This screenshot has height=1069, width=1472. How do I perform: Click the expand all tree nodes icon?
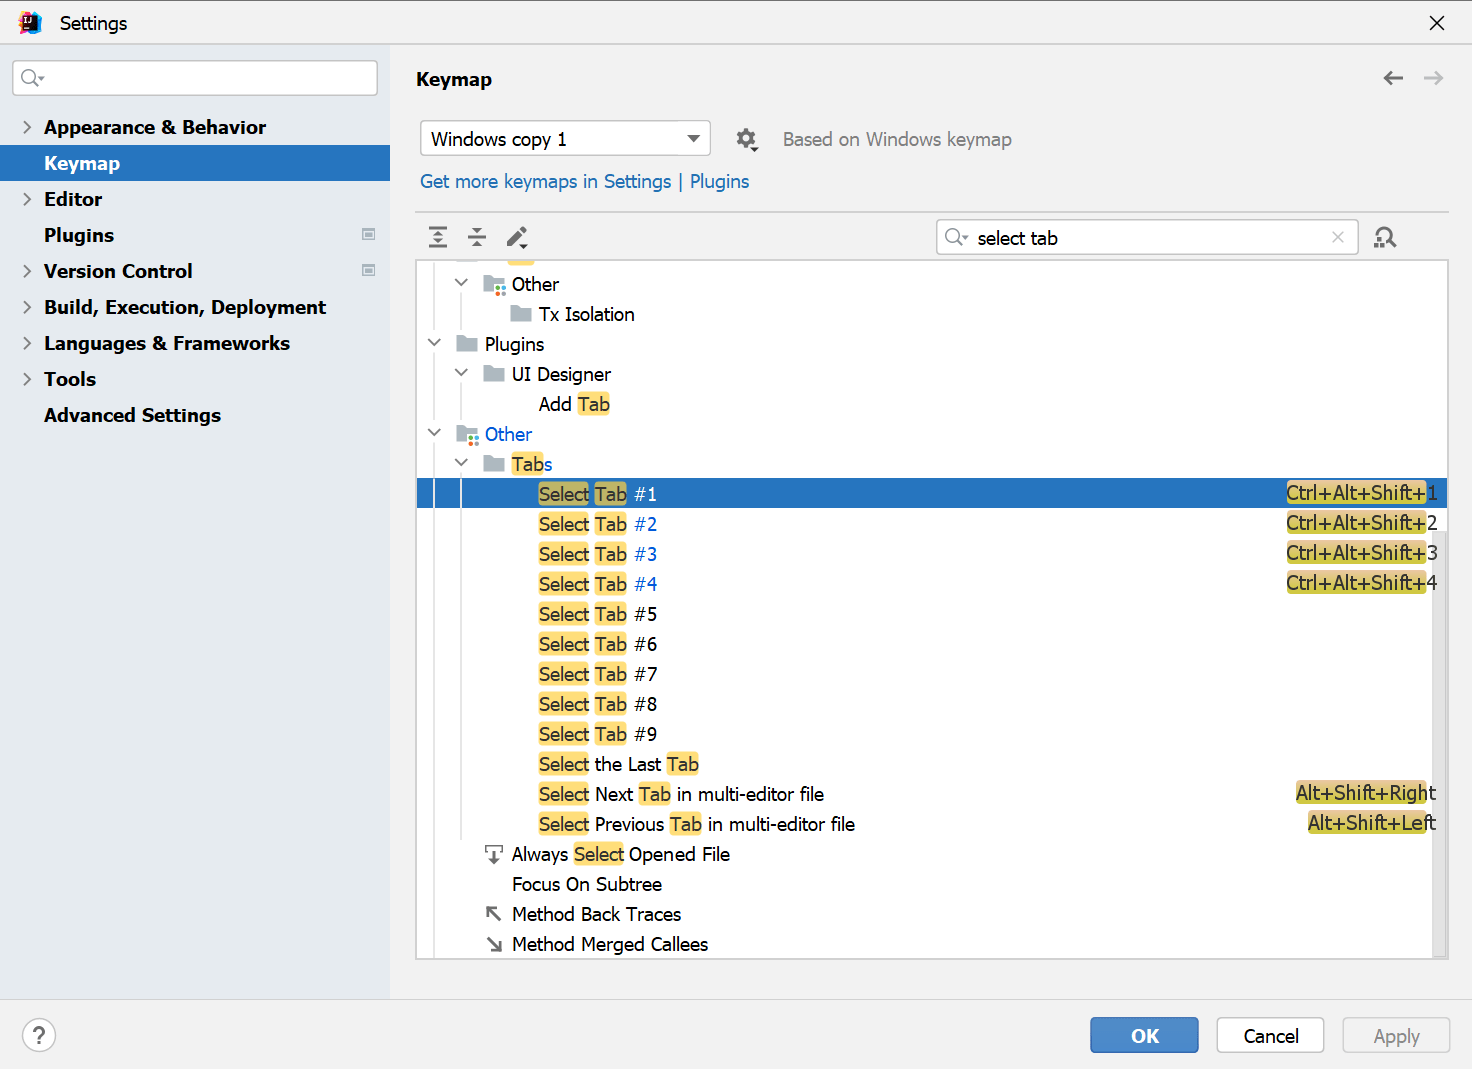[438, 237]
